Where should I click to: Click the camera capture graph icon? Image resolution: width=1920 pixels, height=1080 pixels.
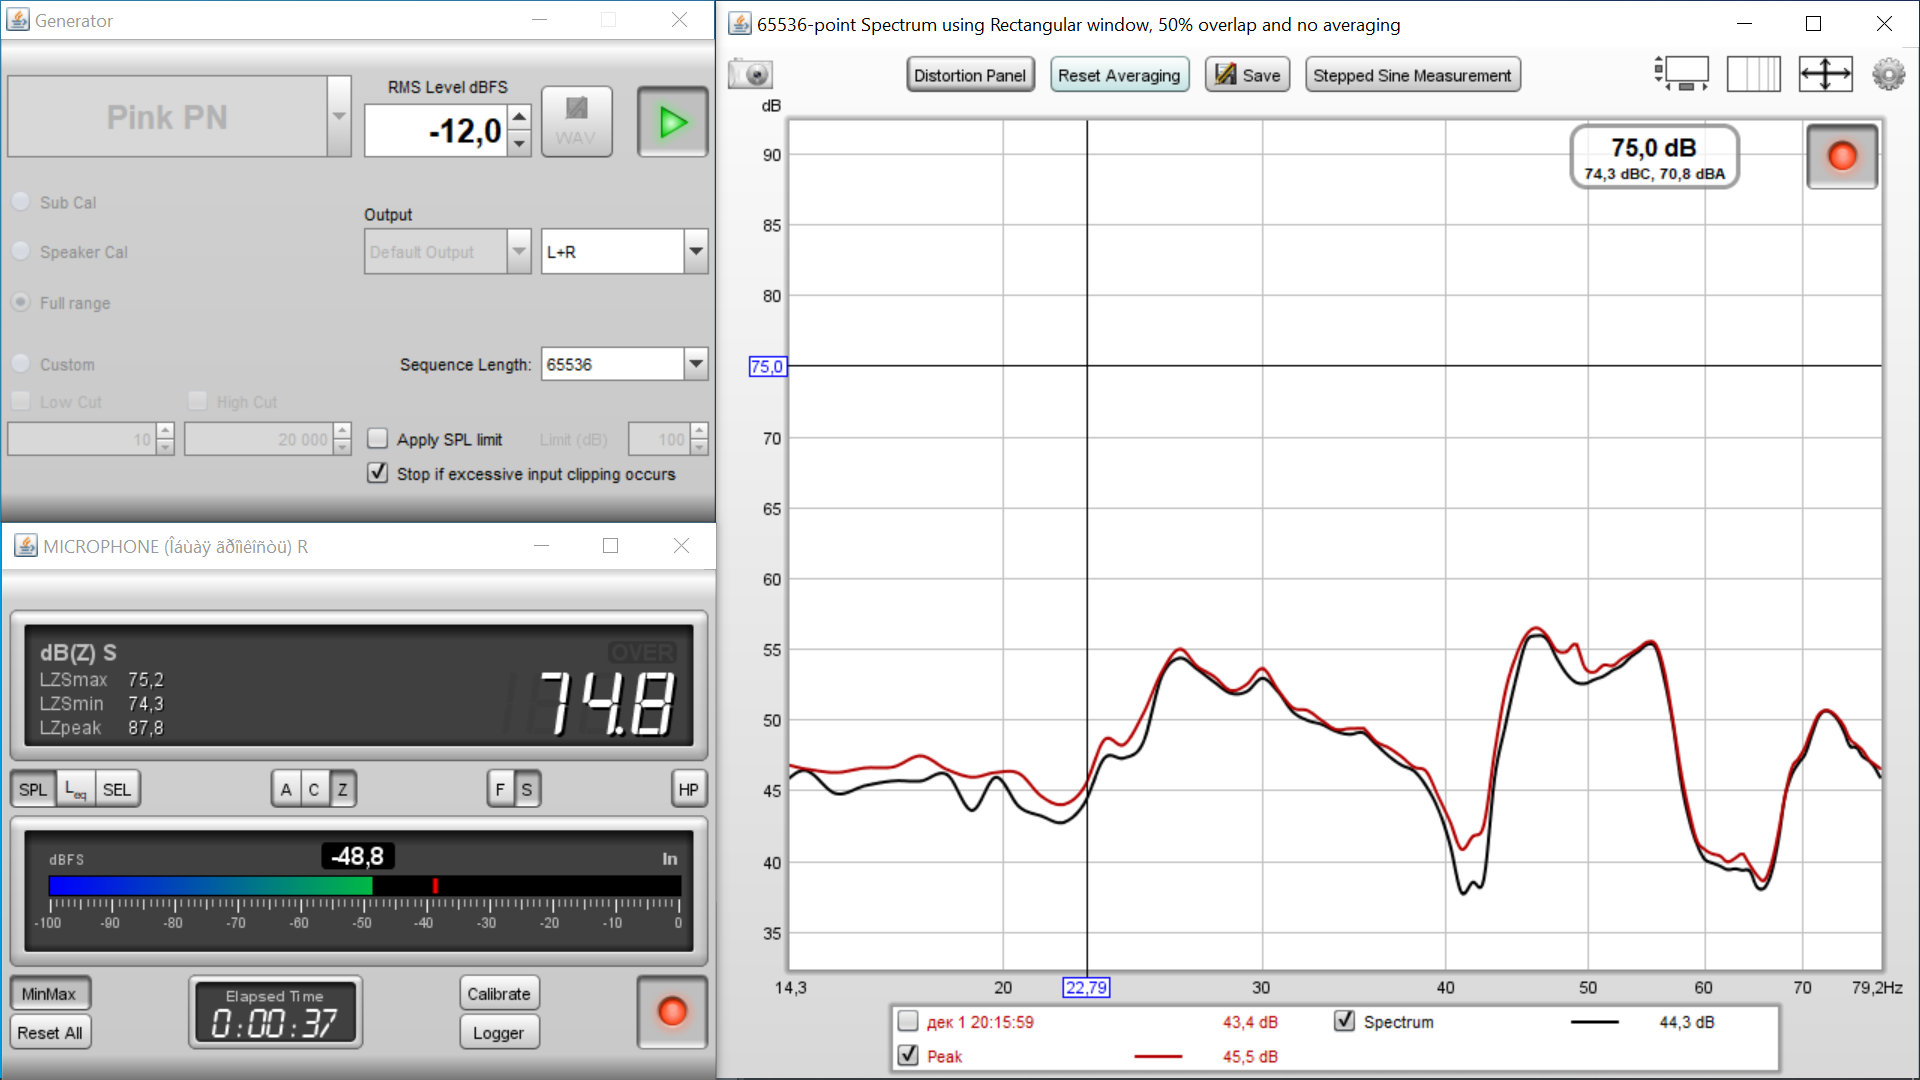click(751, 75)
